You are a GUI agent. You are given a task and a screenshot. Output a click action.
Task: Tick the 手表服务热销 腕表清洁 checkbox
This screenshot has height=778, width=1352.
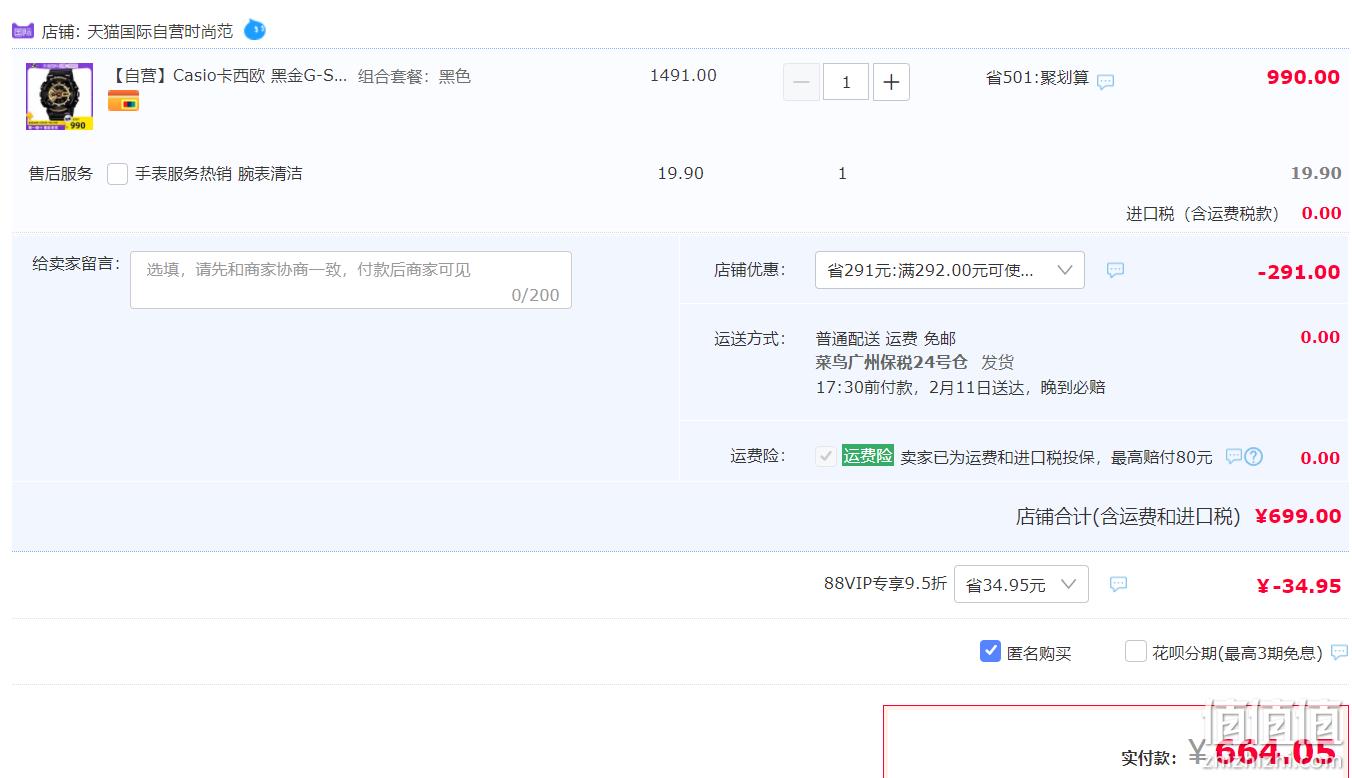118,174
